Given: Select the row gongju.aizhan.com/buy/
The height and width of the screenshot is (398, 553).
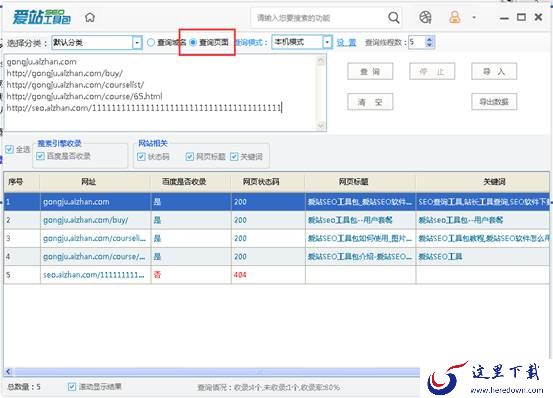Looking at the screenshot, I should [x=277, y=220].
